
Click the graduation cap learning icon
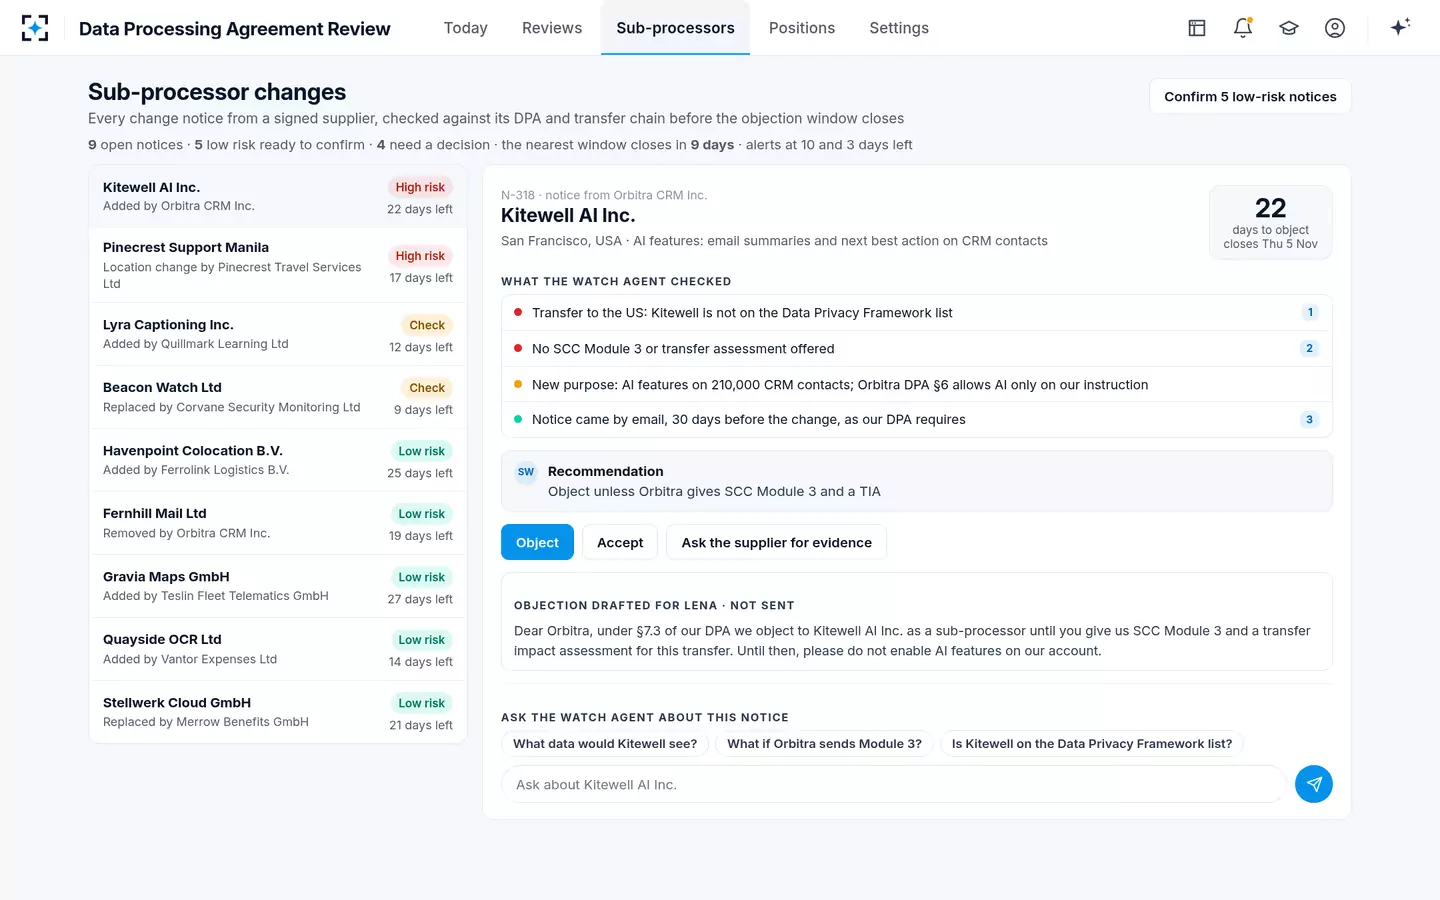1289,28
